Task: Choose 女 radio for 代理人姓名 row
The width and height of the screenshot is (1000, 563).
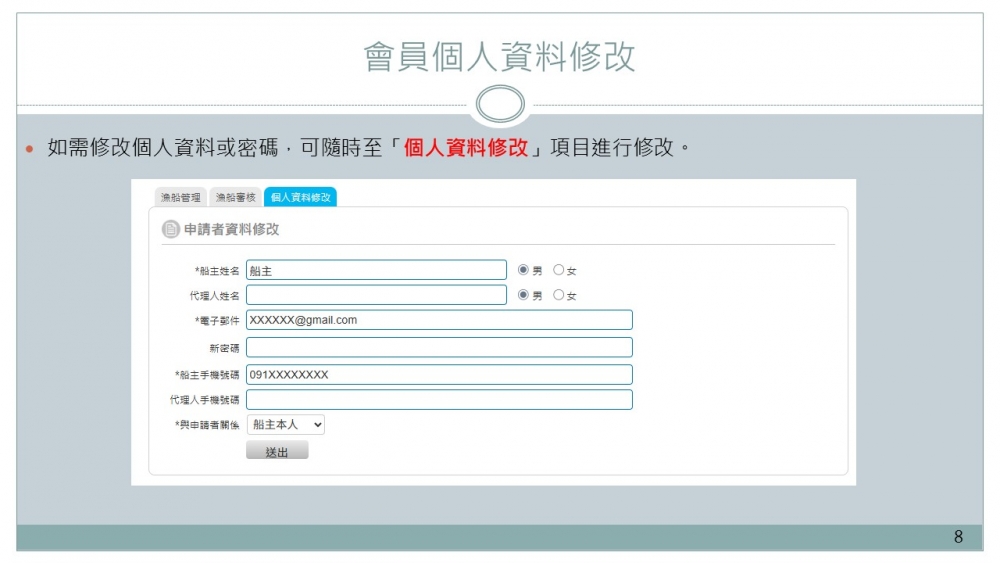Action: click(x=559, y=295)
